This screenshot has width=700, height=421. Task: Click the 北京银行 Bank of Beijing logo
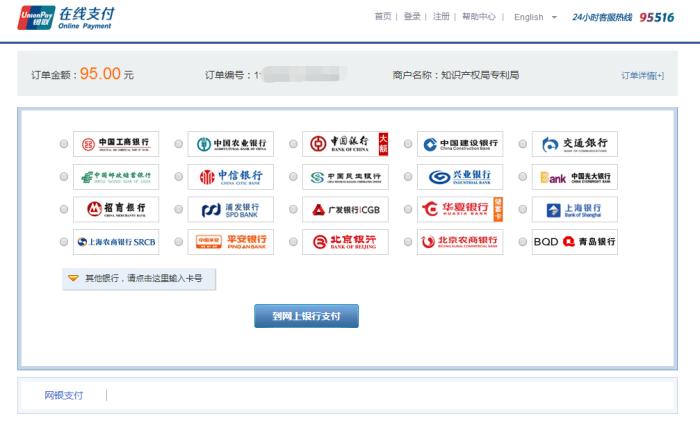coord(346,242)
